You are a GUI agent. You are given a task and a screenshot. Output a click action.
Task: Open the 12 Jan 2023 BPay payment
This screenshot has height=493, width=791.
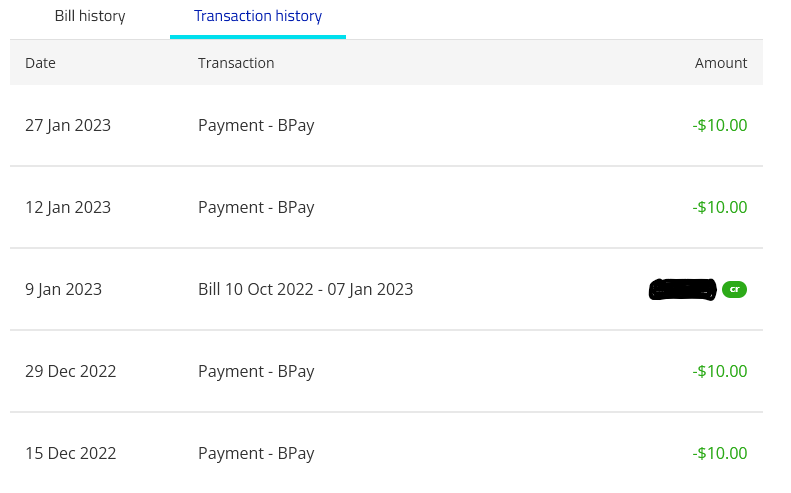click(256, 207)
